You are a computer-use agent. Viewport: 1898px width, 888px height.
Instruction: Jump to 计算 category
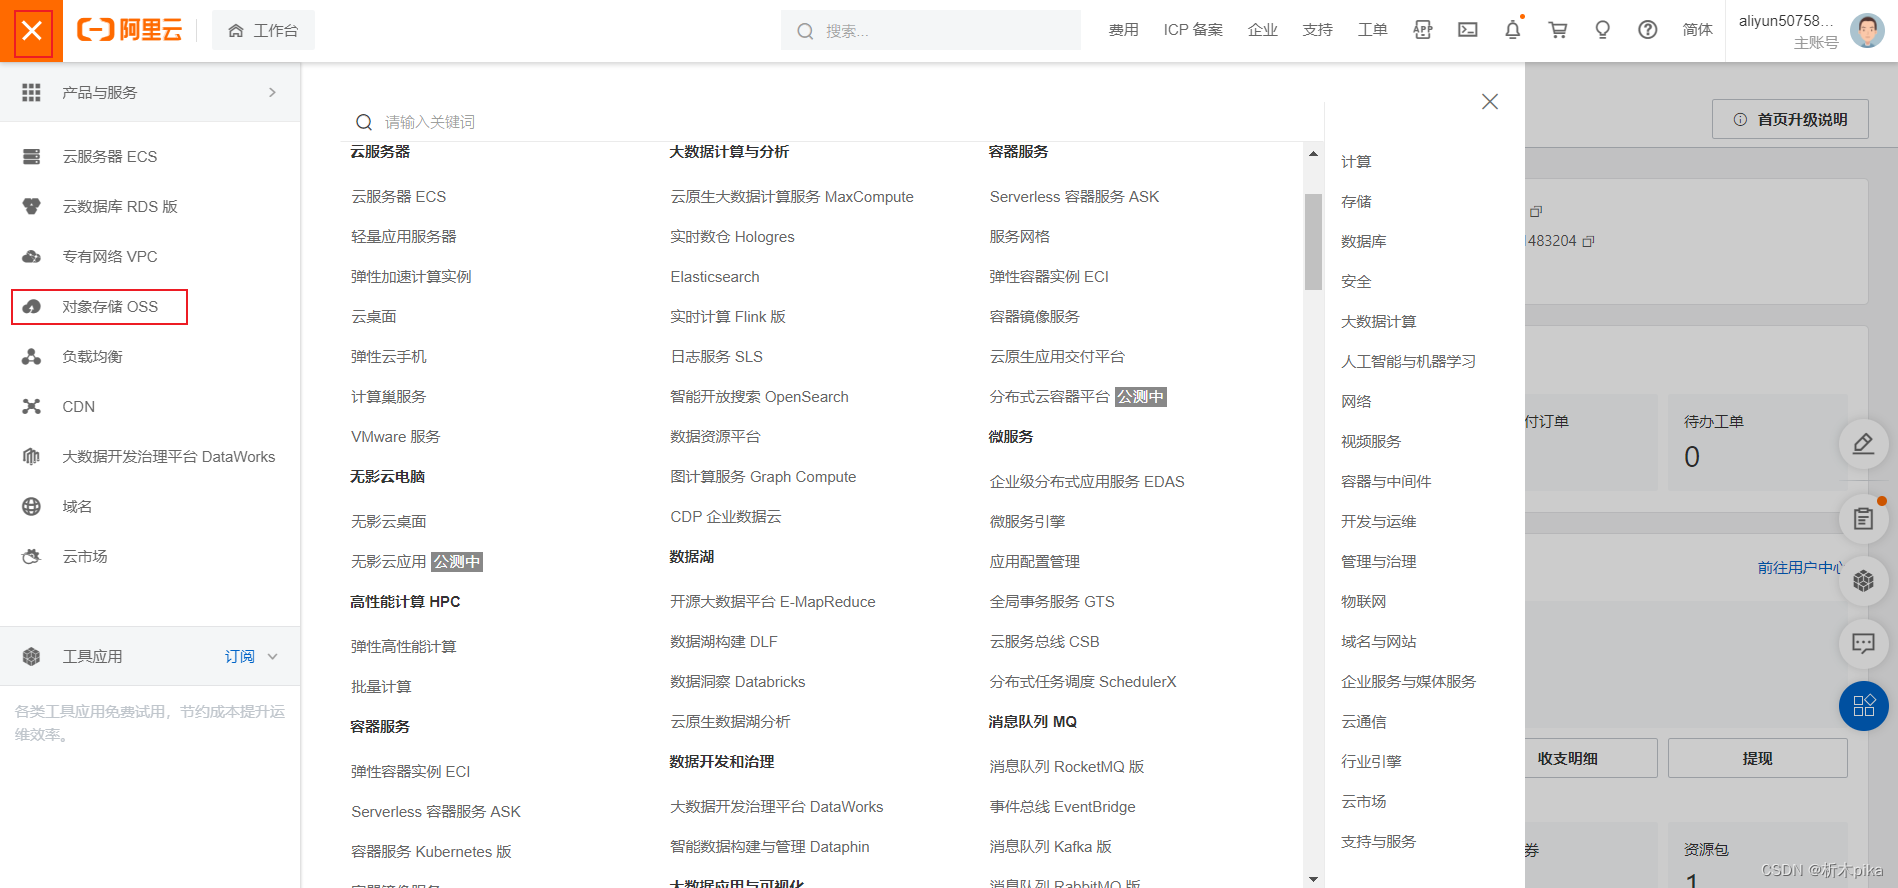click(1356, 161)
